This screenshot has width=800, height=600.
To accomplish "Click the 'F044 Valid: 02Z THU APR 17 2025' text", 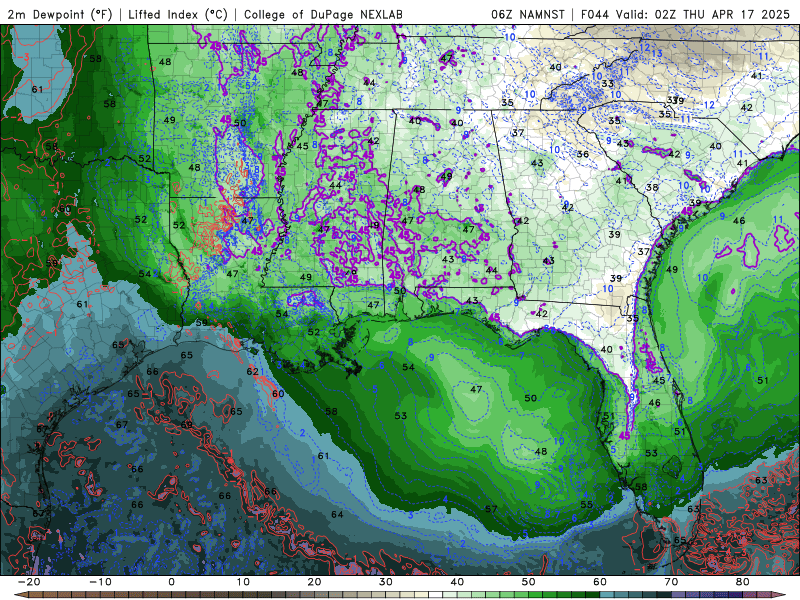I will 685,14.
